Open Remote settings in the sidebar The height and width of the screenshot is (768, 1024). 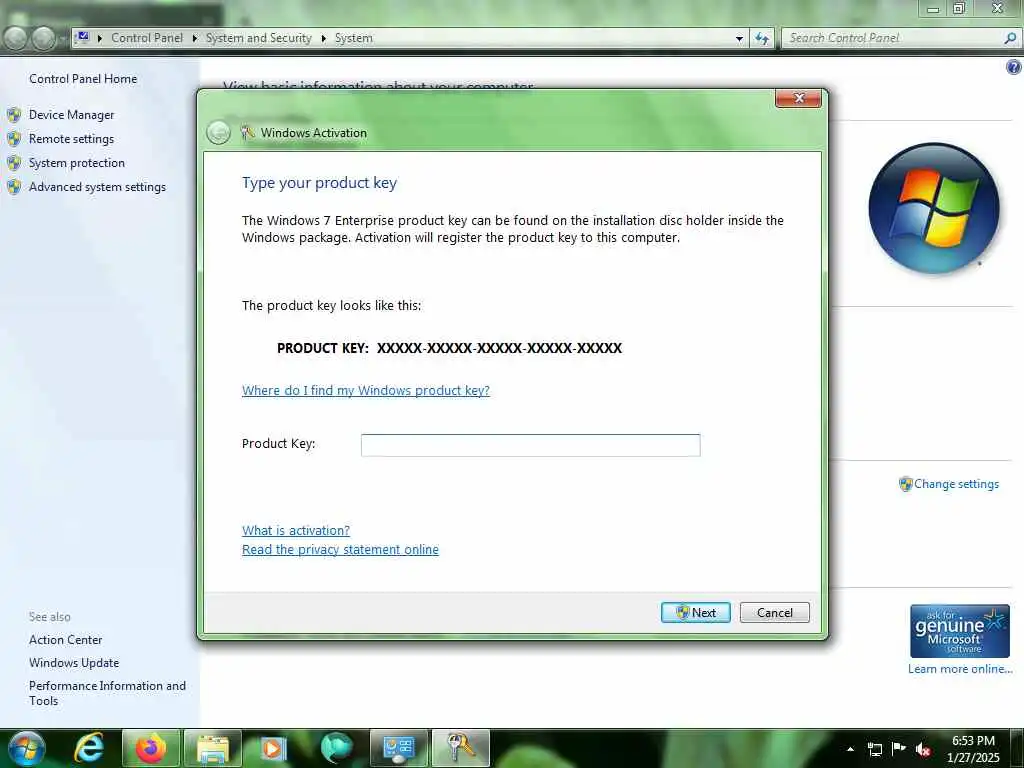(x=71, y=139)
